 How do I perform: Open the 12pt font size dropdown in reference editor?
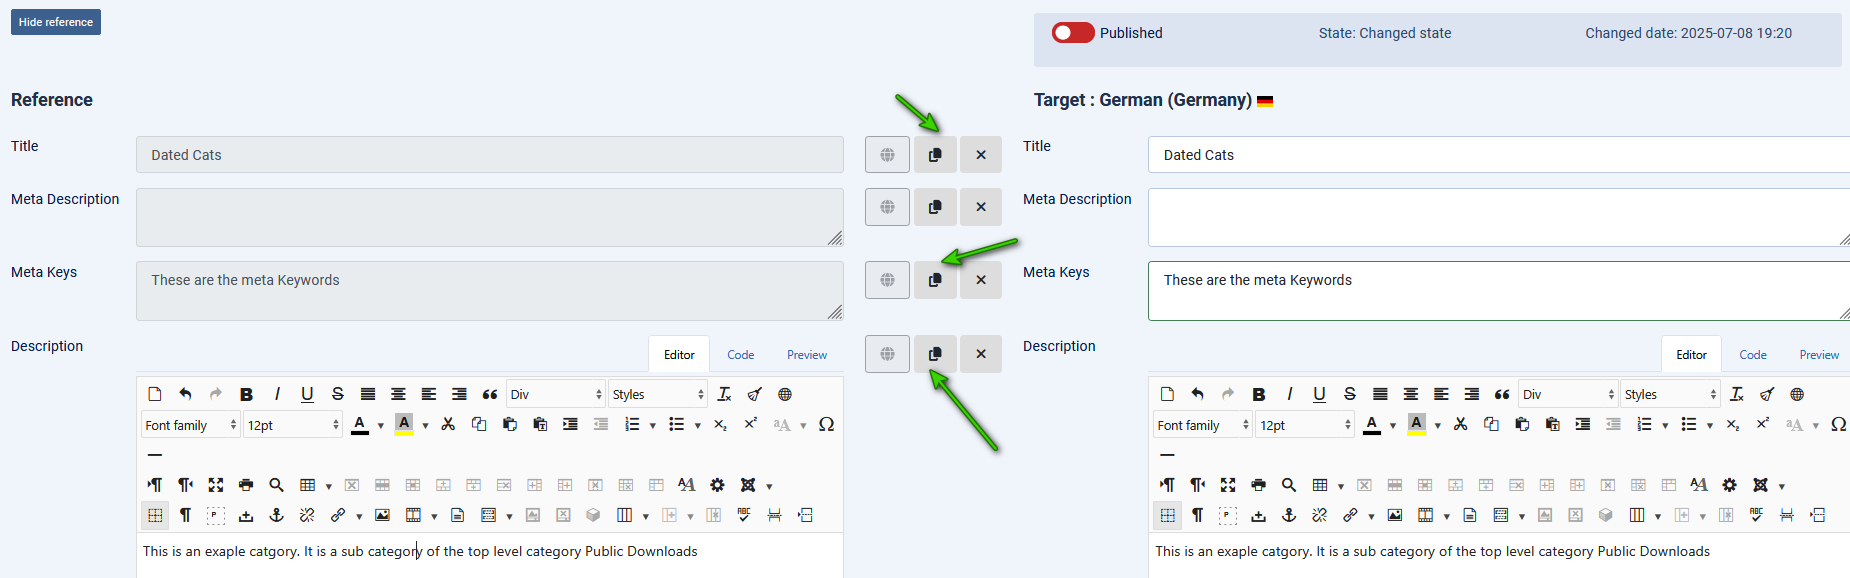click(x=293, y=425)
